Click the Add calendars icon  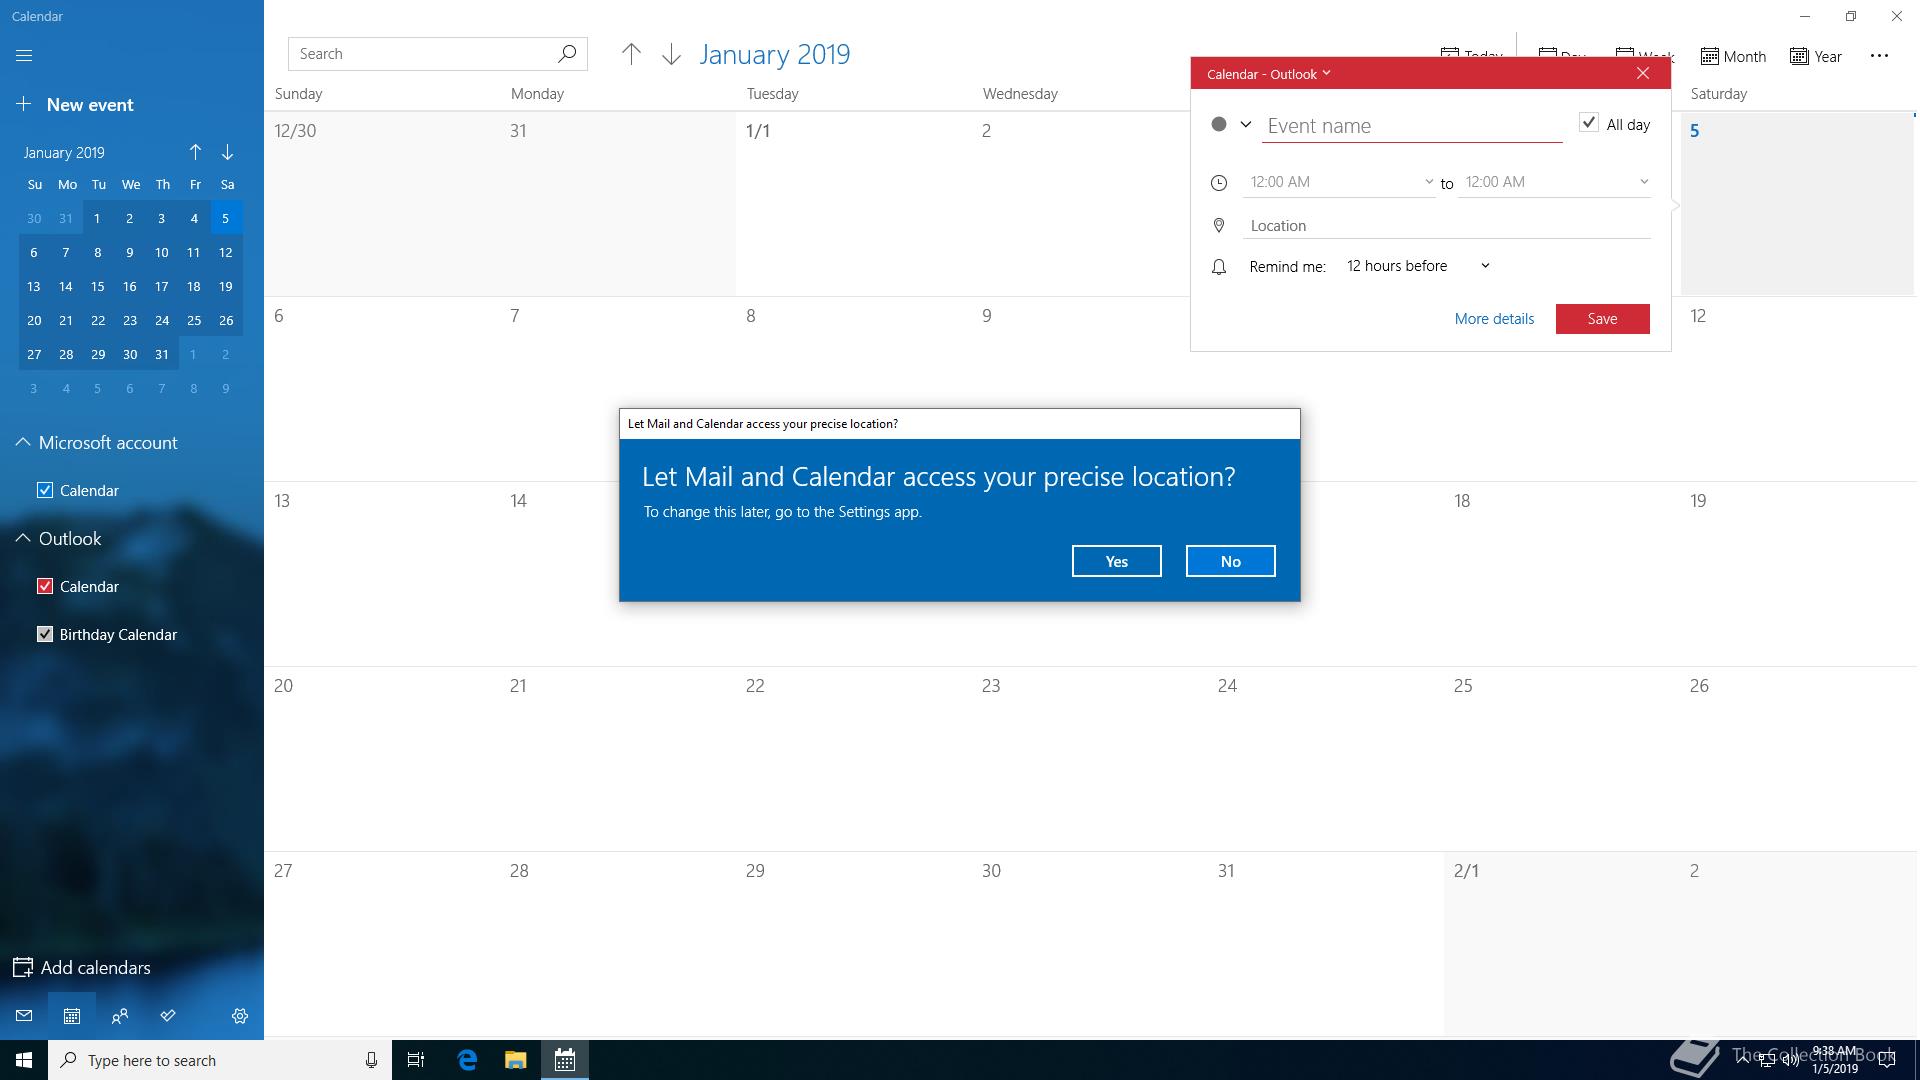point(22,968)
